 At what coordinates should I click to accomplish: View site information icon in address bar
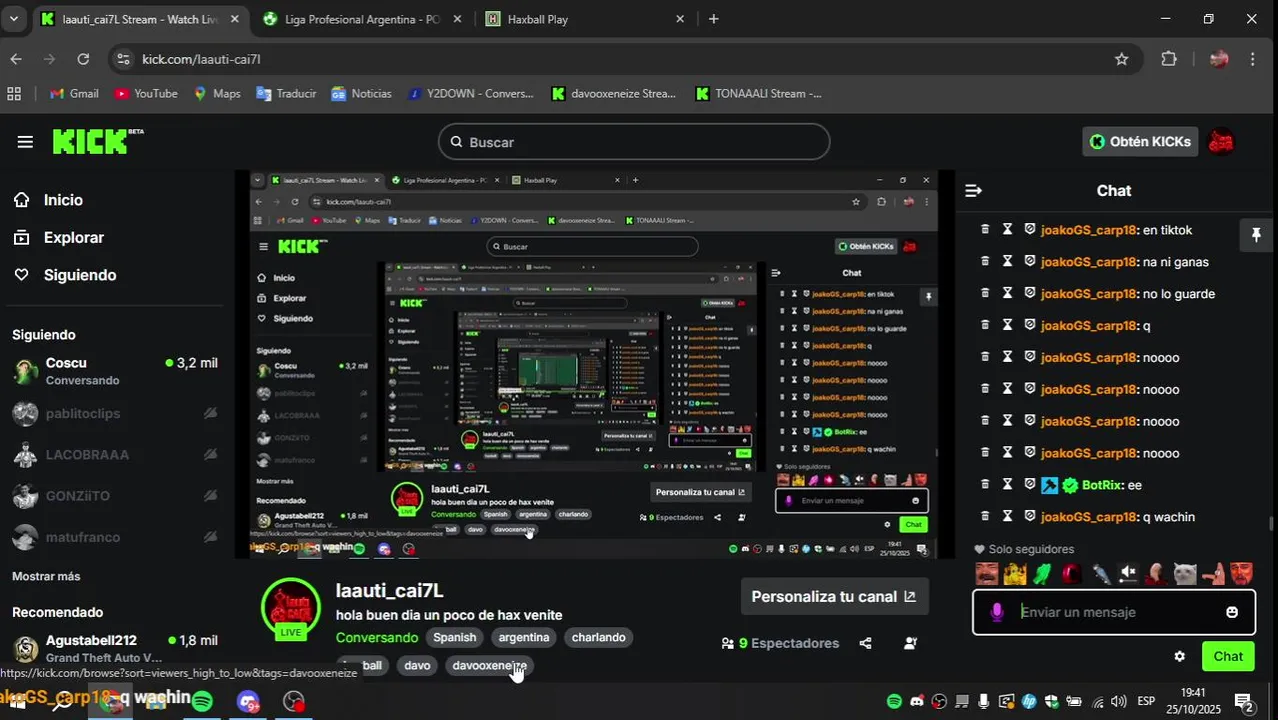tap(123, 59)
